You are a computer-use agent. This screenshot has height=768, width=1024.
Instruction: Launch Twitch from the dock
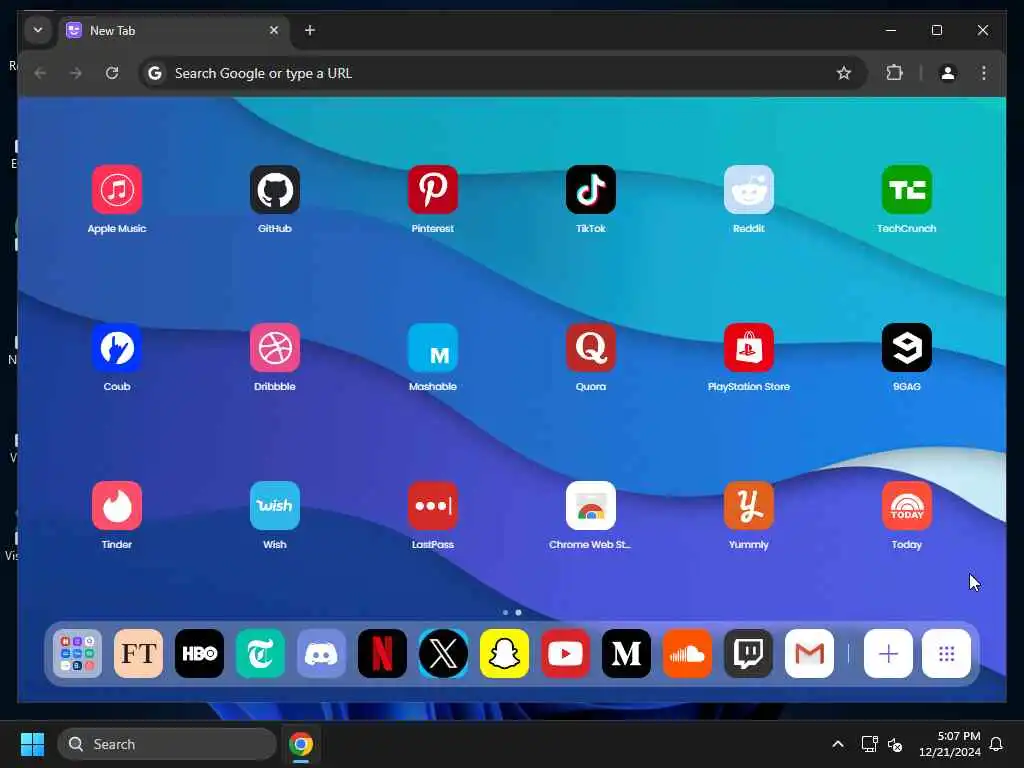coord(748,654)
